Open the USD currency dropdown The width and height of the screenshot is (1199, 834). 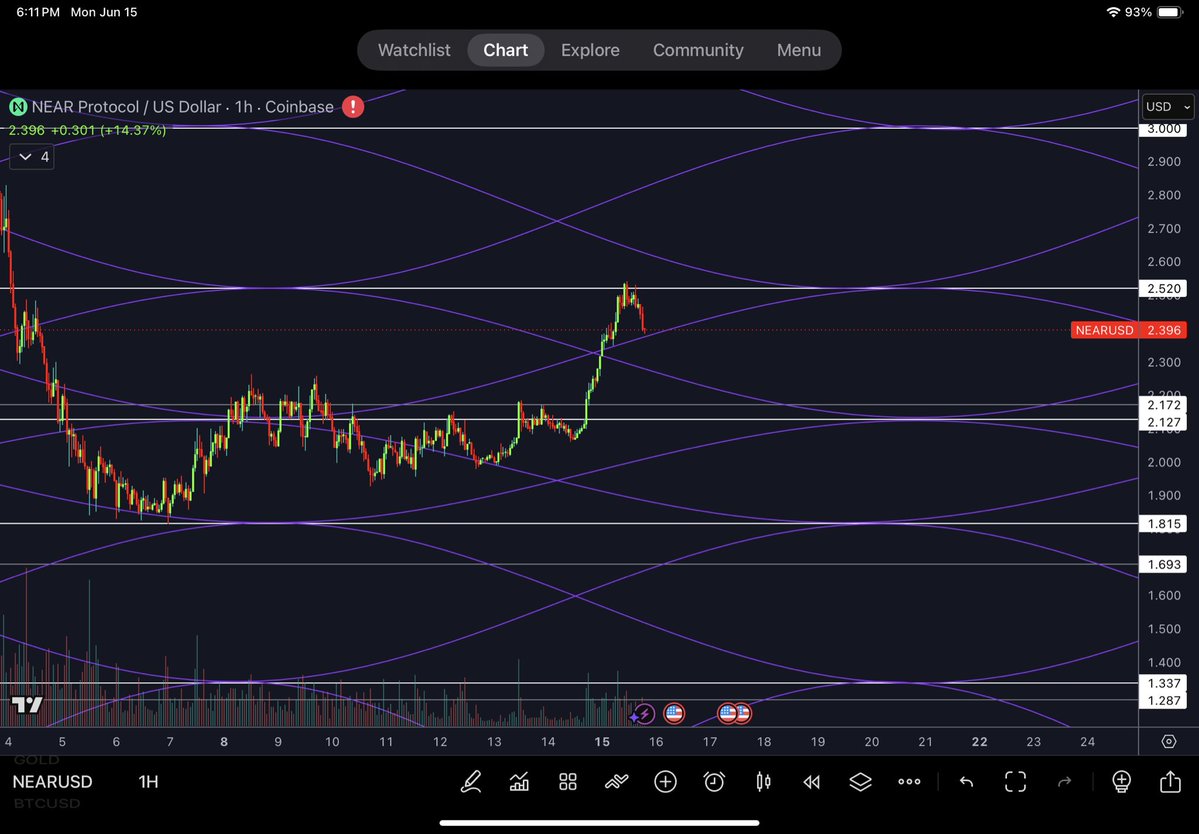(1168, 107)
